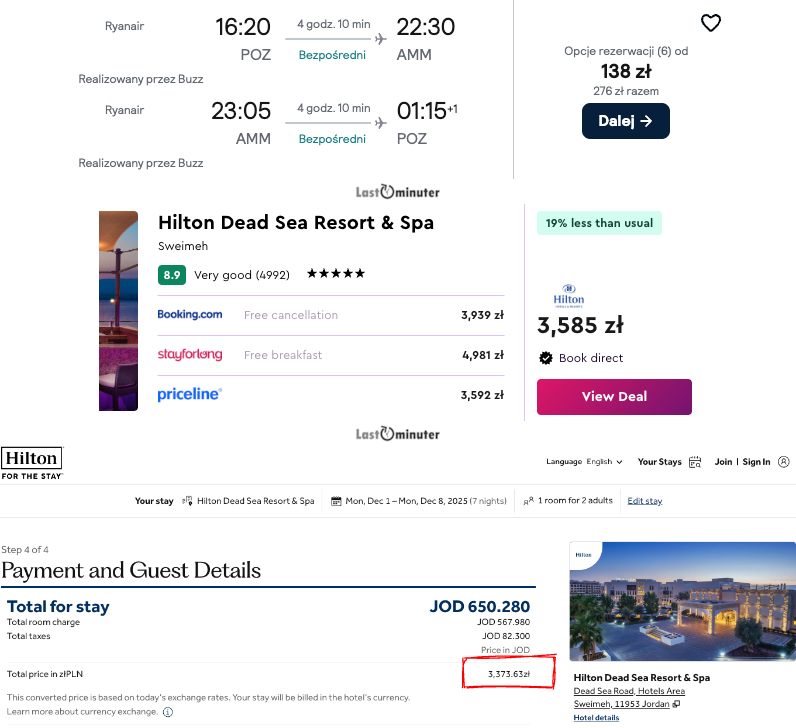The height and width of the screenshot is (728, 796).
Task: Click the Hilton resort photo on right
Action: coord(682,601)
